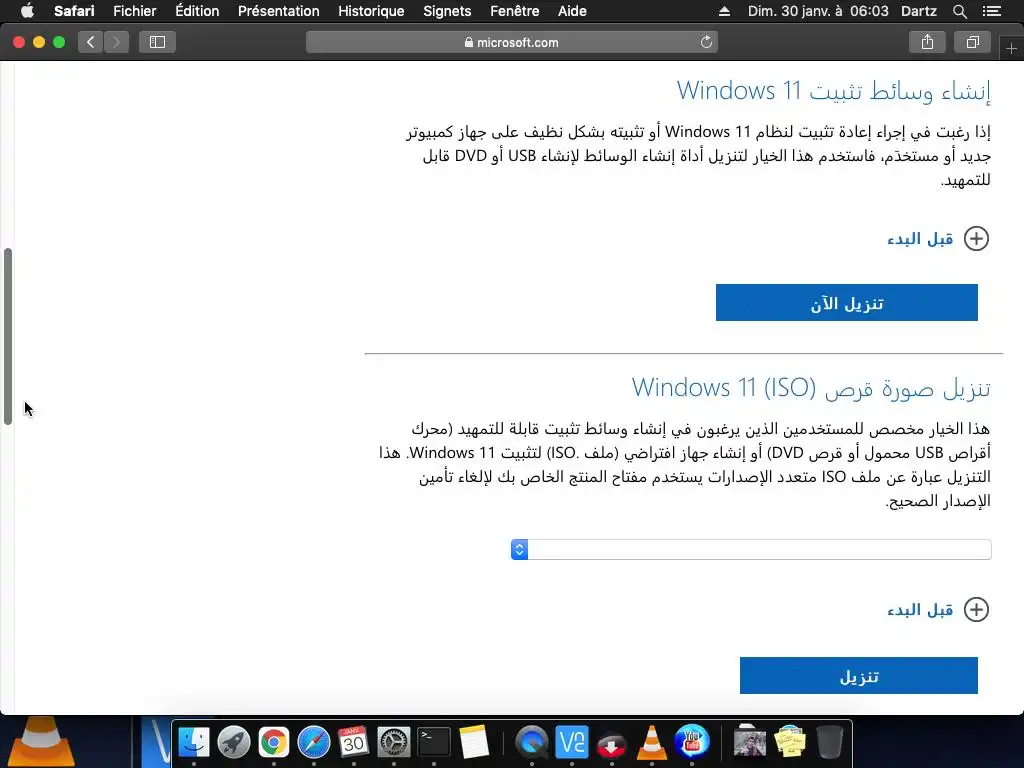Click the Windows 11 installation media heading

coord(833,91)
